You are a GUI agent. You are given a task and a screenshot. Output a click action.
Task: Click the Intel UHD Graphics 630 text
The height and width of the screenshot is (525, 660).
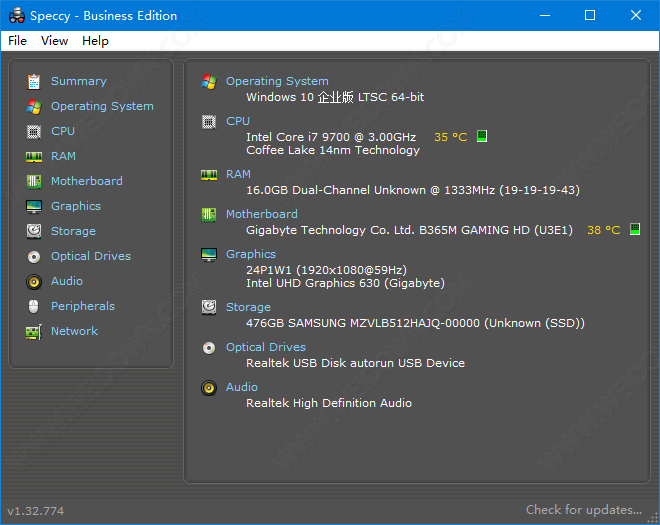coord(346,283)
